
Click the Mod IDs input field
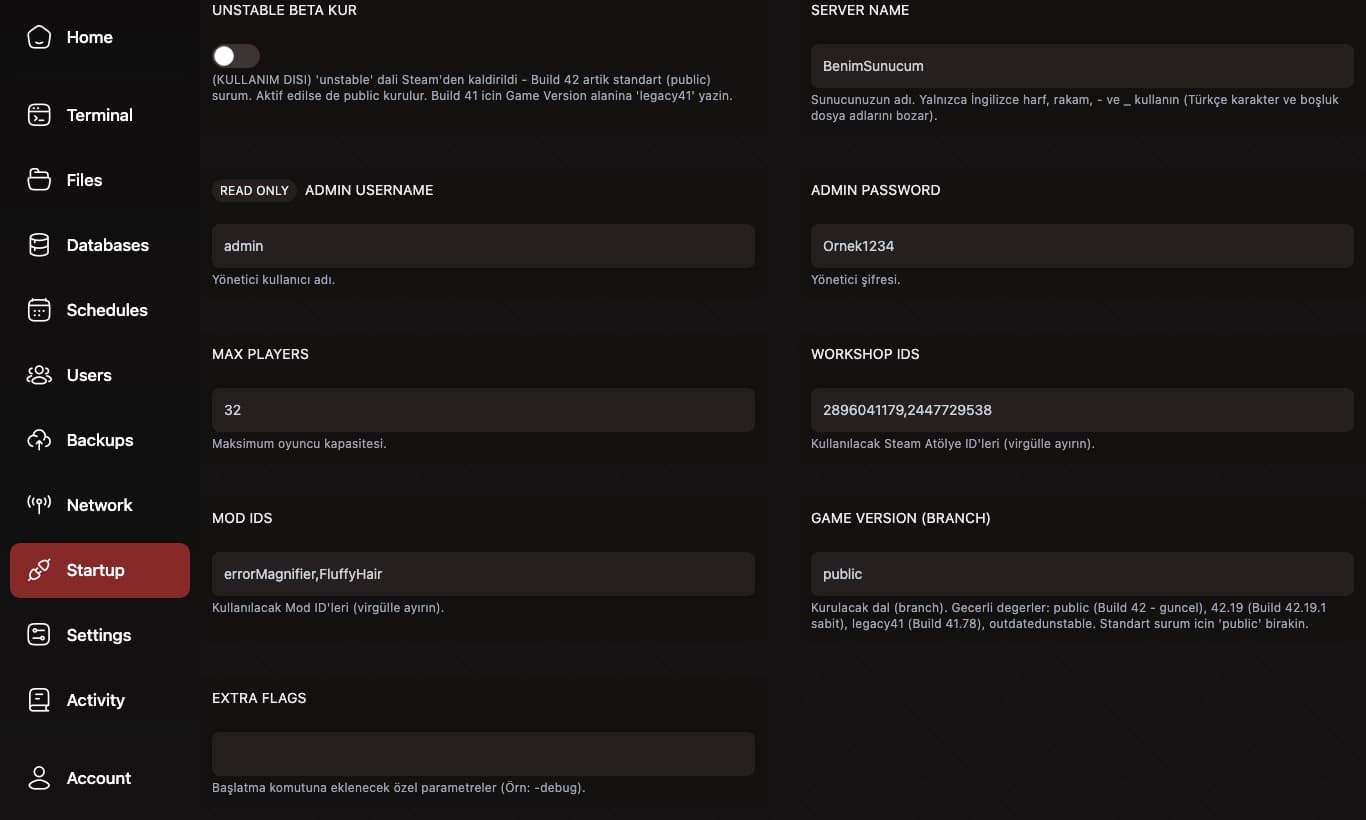click(x=483, y=574)
